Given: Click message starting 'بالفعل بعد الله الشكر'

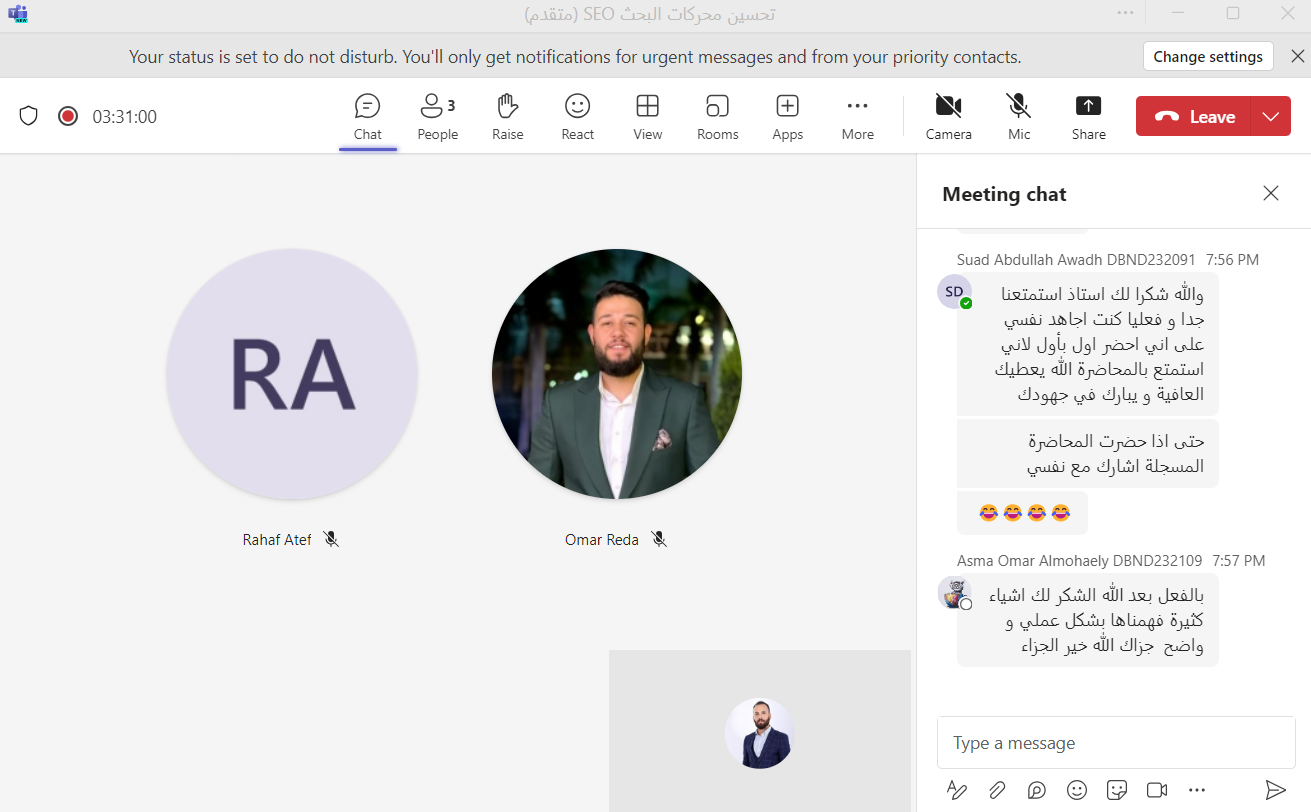Looking at the screenshot, I should [x=1088, y=620].
